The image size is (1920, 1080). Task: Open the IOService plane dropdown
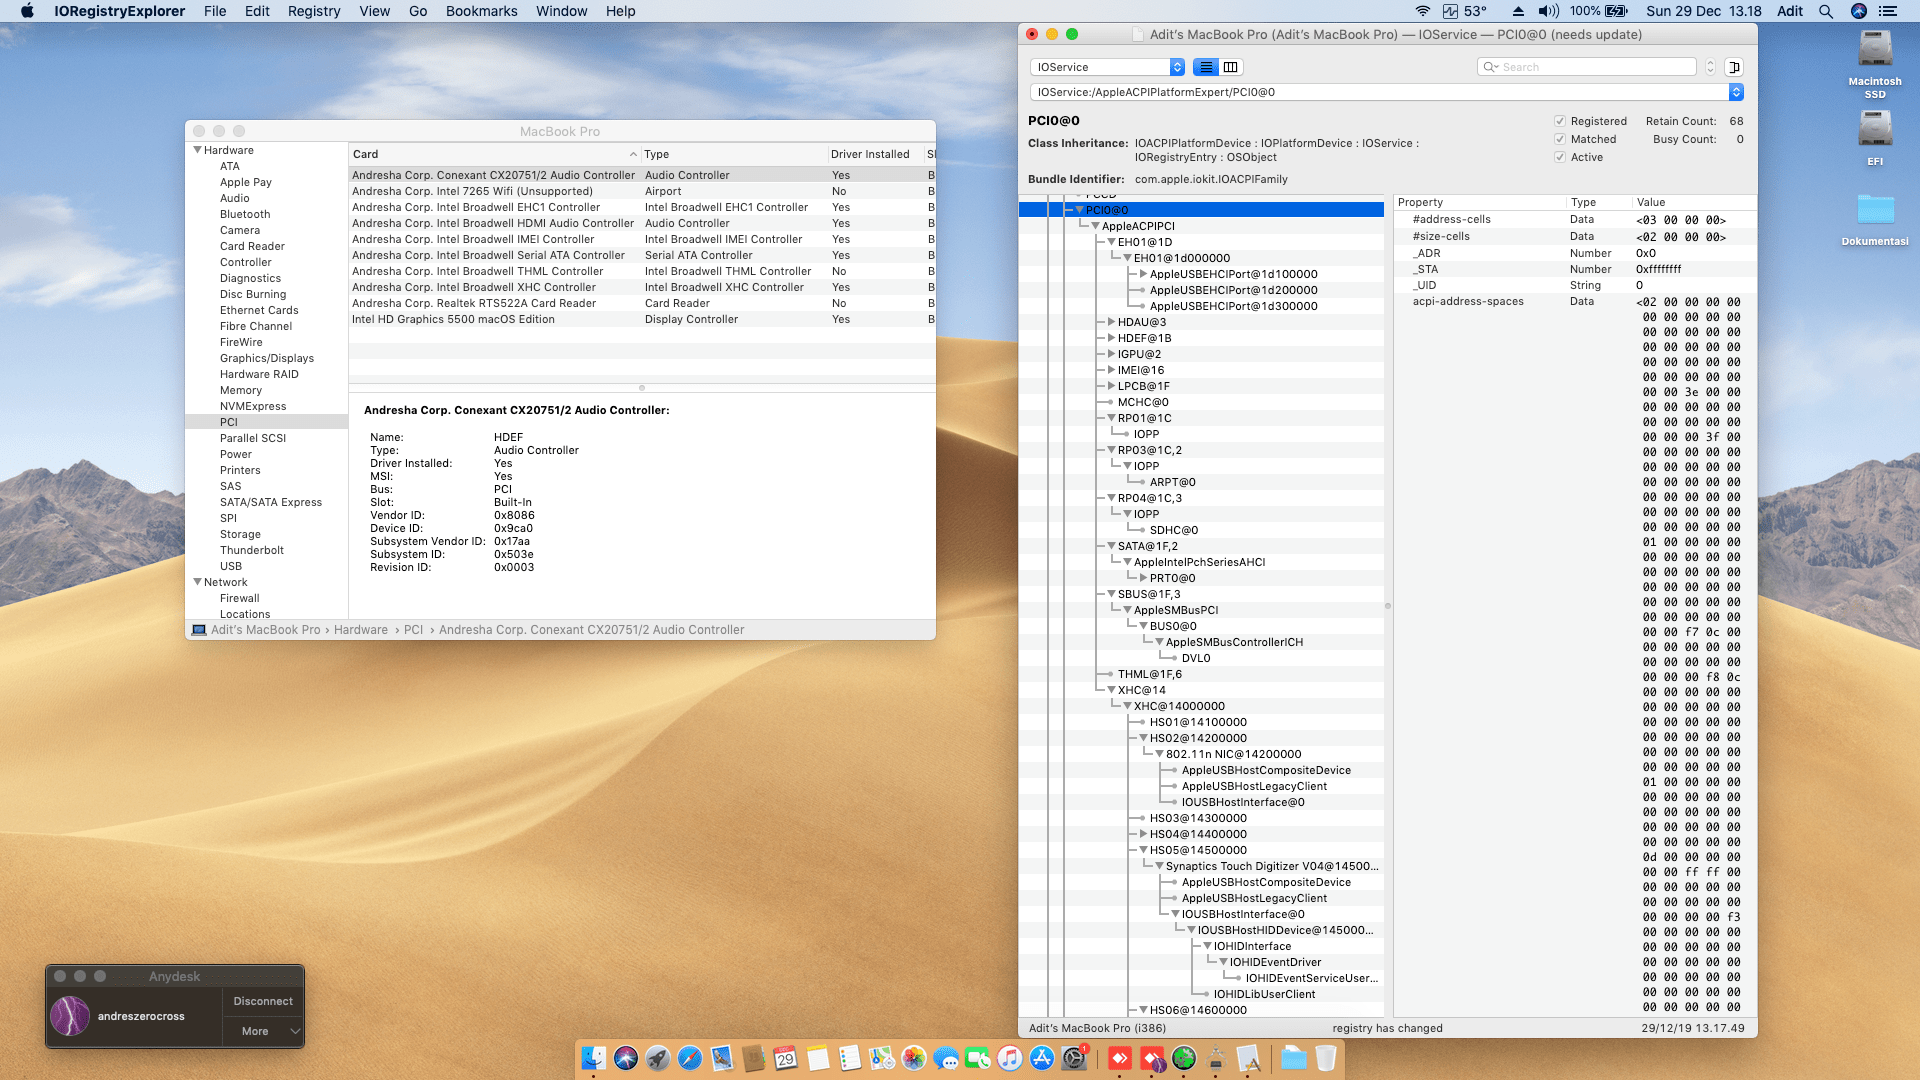tap(1107, 67)
